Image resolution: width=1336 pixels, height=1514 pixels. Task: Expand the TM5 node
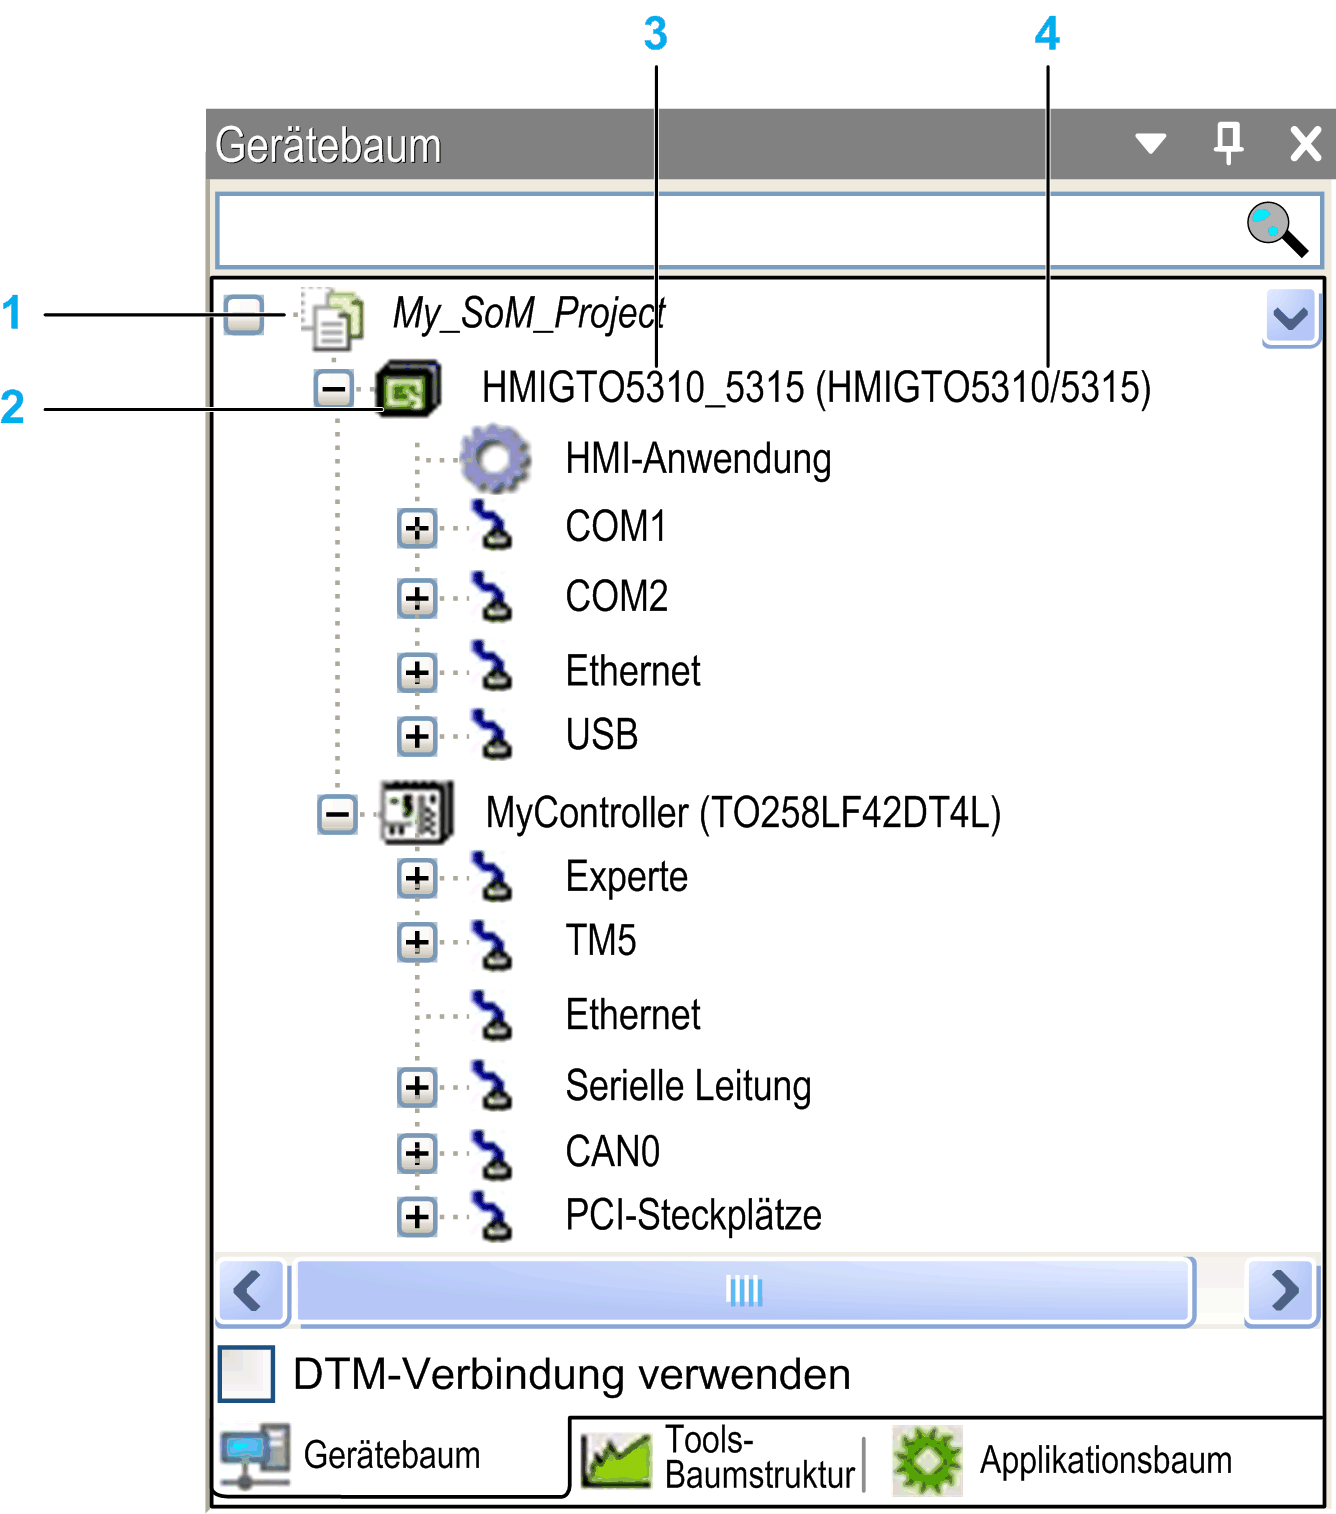417,941
